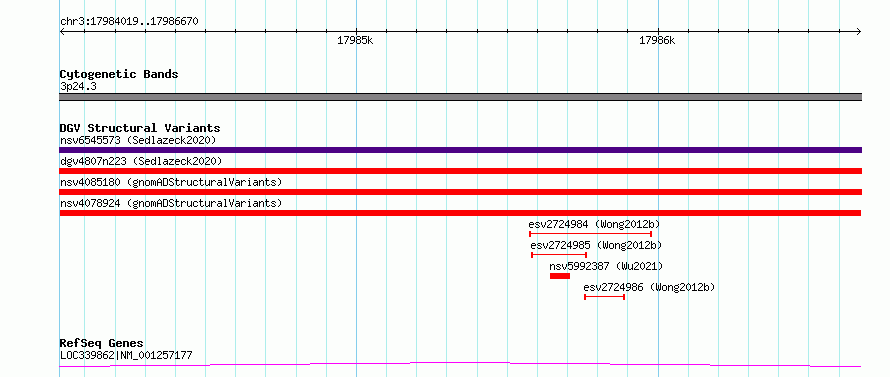Select the small red nsv5992387 block
Image resolution: width=890 pixels, height=377 pixels.
pos(560,276)
